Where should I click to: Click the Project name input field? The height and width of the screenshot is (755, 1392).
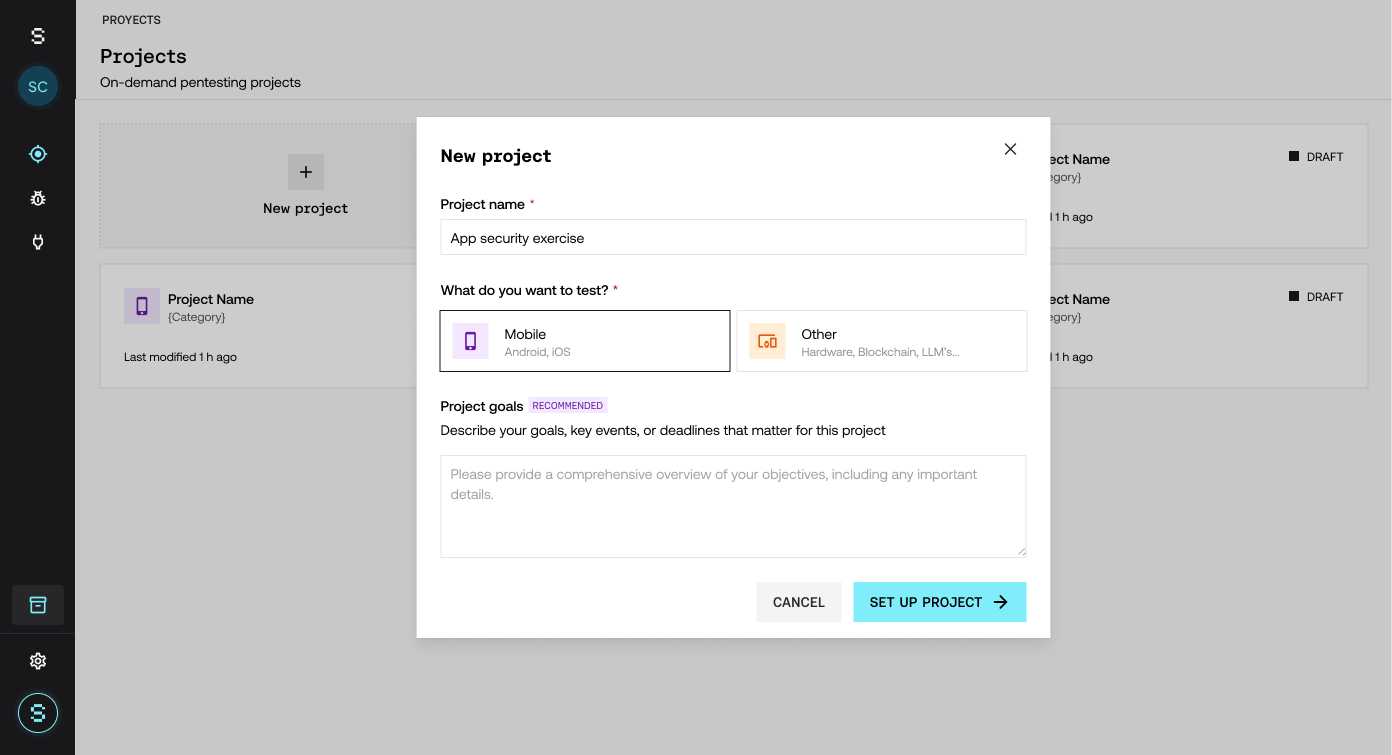point(733,238)
